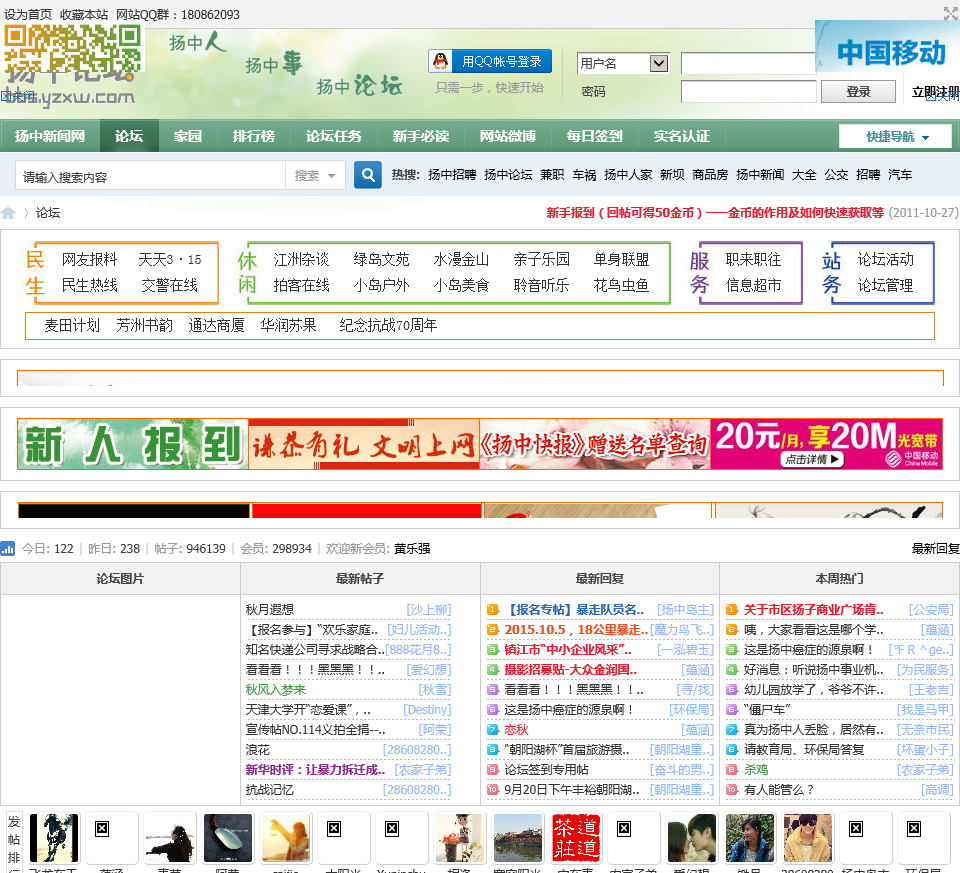Open the 家园 navigation item
The width and height of the screenshot is (960, 873).
coord(187,136)
